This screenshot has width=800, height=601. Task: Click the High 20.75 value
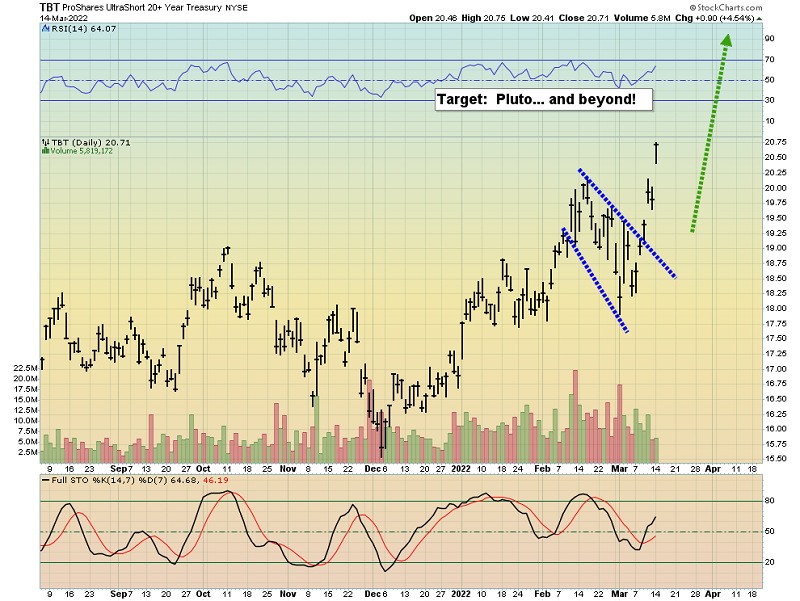click(x=484, y=18)
